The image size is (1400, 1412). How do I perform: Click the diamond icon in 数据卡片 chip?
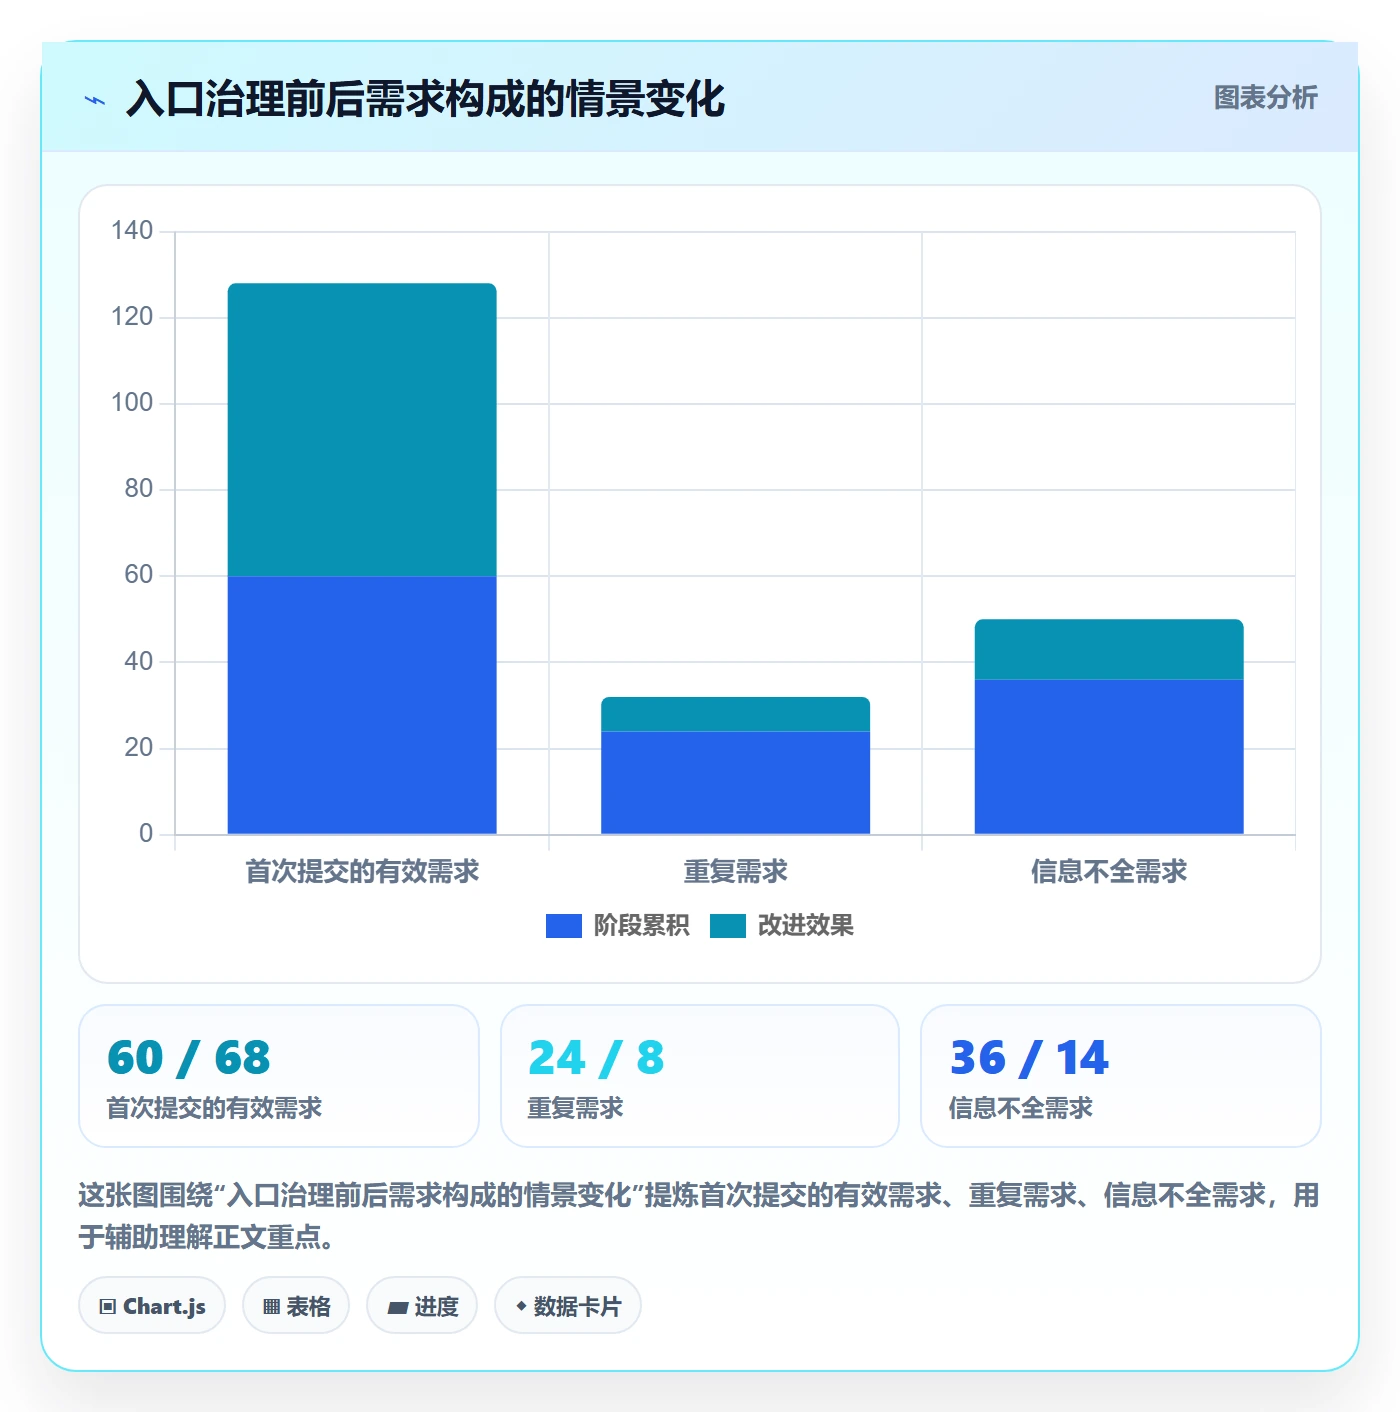[521, 1306]
